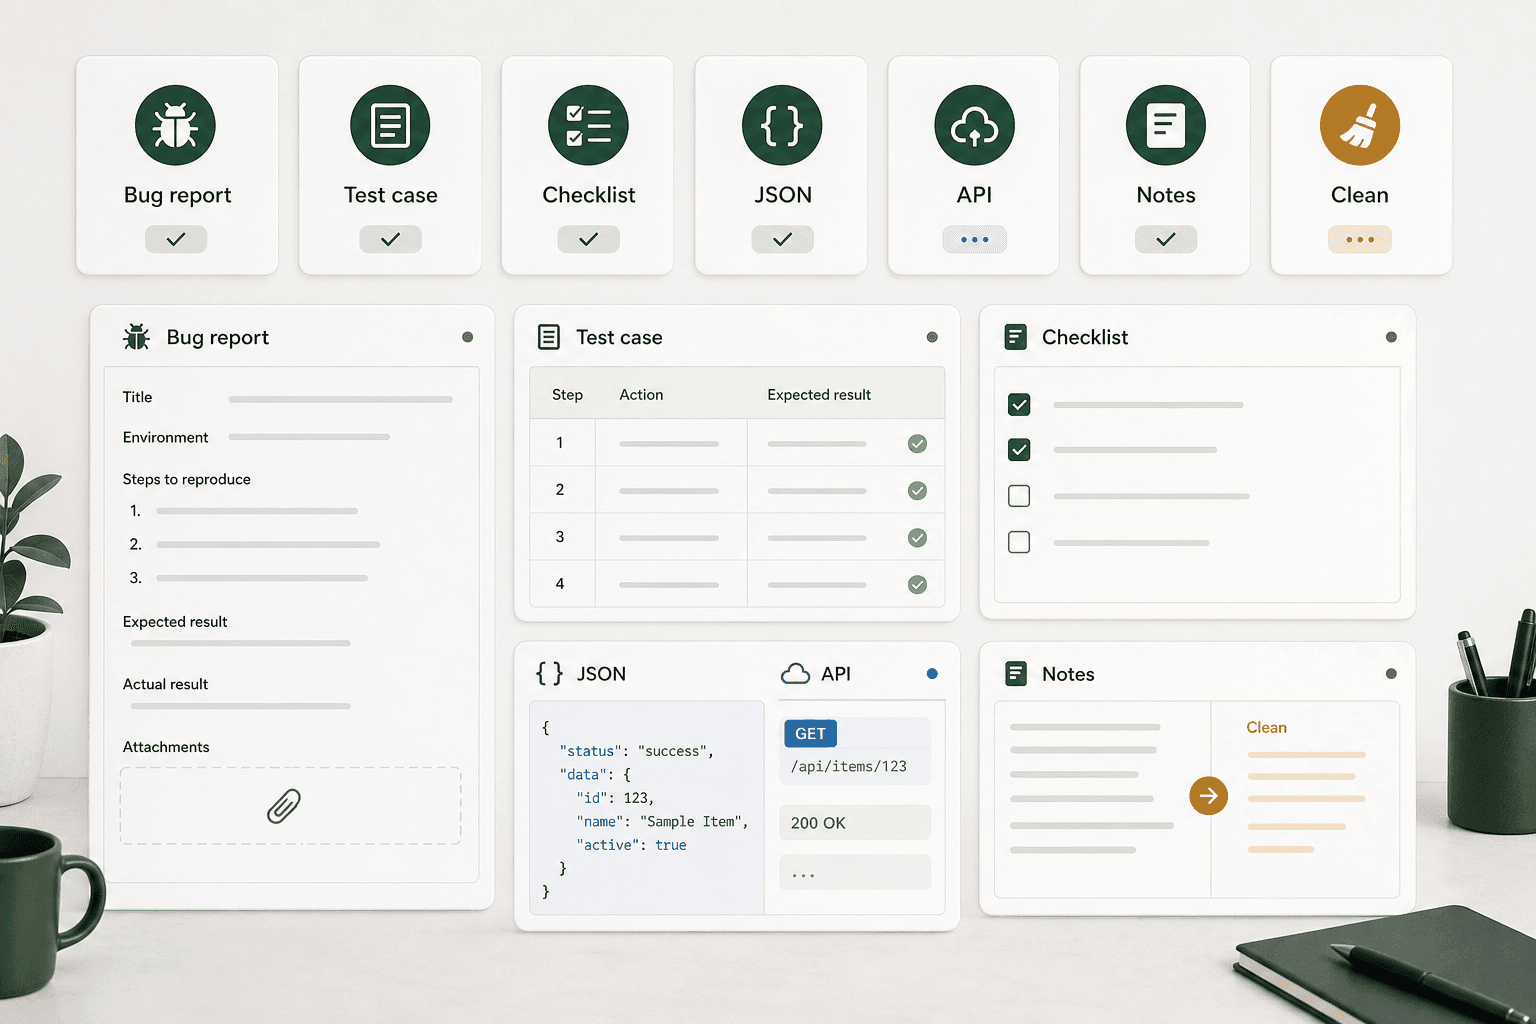Check the fourth checklist item box

pyautogui.click(x=1019, y=542)
